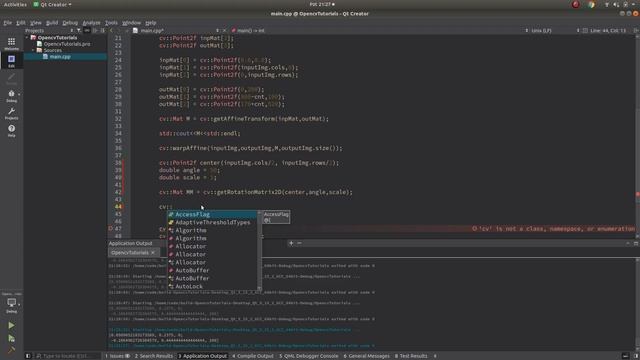Build project with hammer icon
Image resolution: width=640 pixels, height=360 pixels.
[x=11, y=350]
